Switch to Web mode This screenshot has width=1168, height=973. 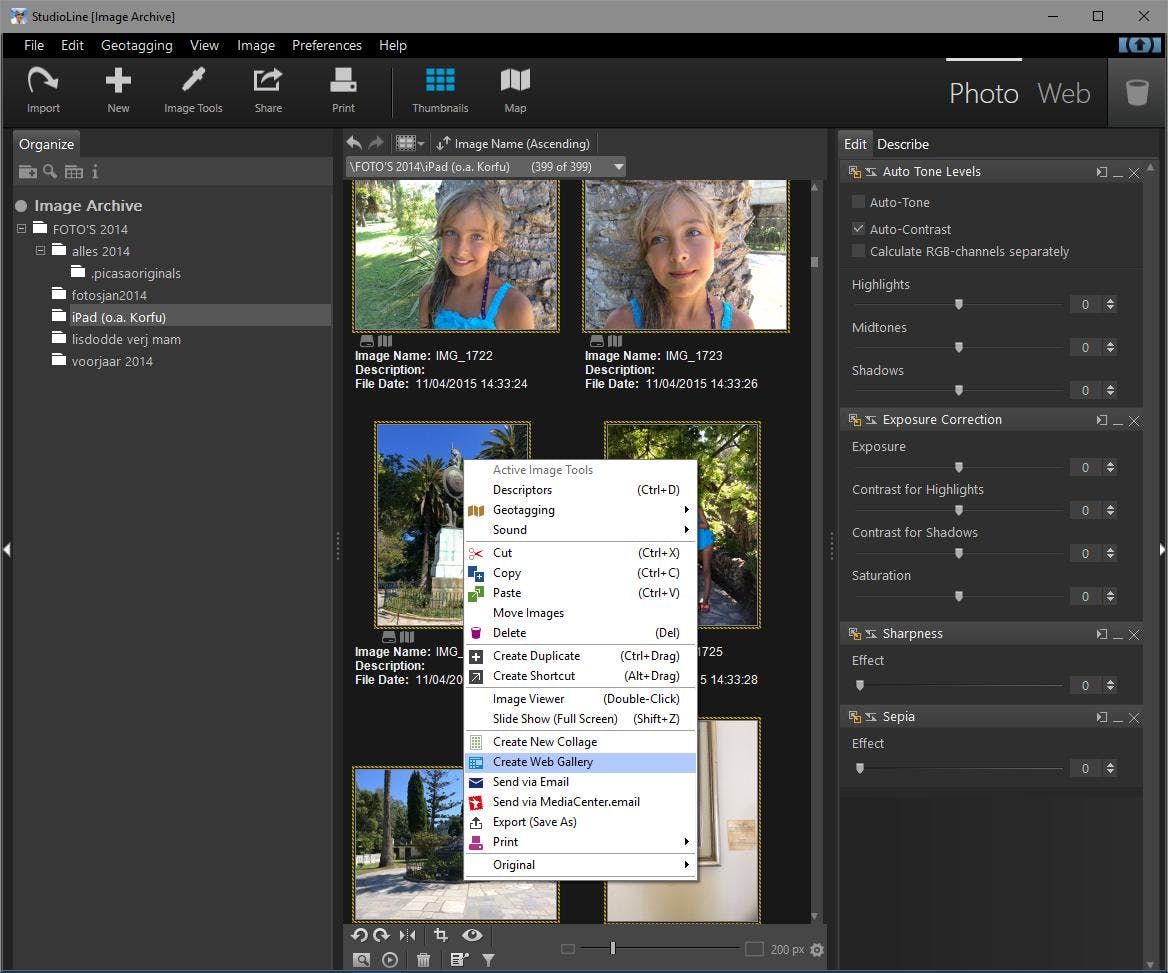pyautogui.click(x=1063, y=93)
